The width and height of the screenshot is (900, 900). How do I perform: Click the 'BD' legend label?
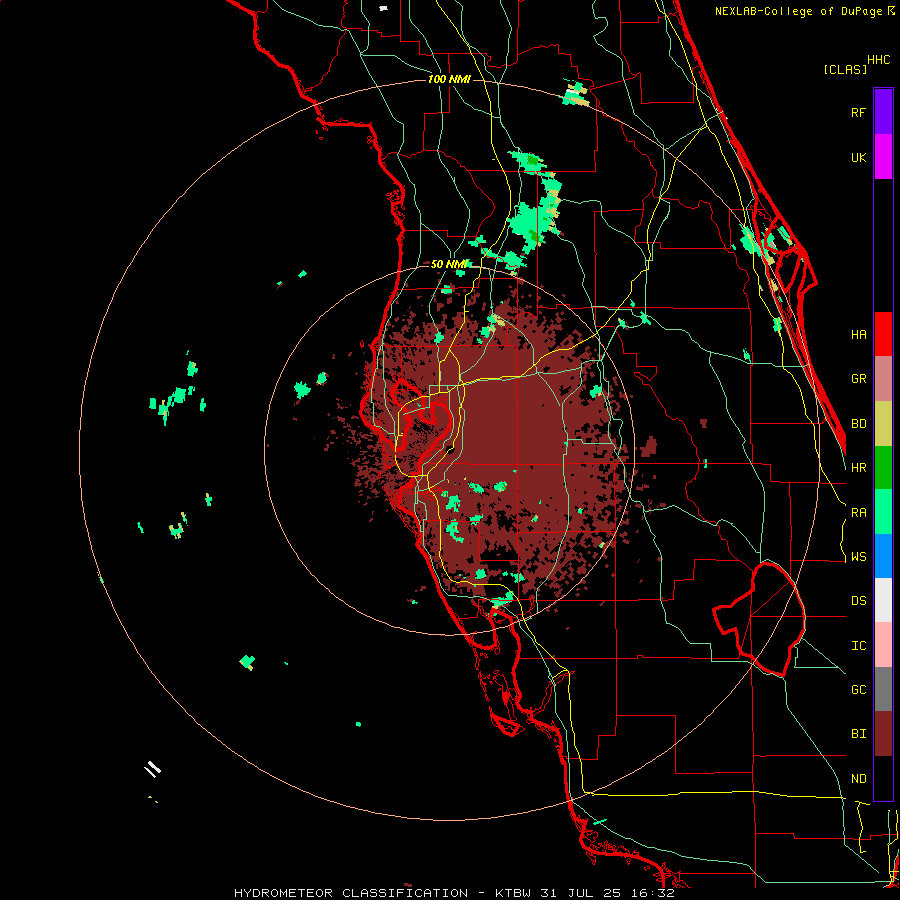pyautogui.click(x=858, y=424)
